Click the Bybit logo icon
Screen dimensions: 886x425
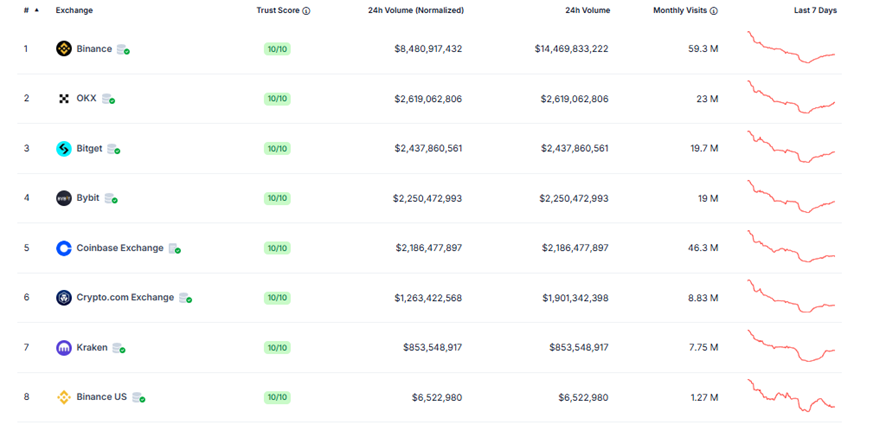pos(64,198)
